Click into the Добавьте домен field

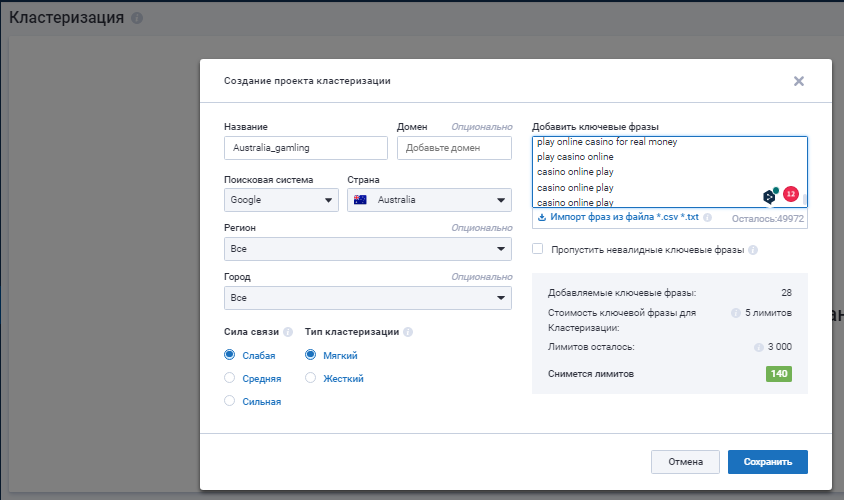coord(454,148)
